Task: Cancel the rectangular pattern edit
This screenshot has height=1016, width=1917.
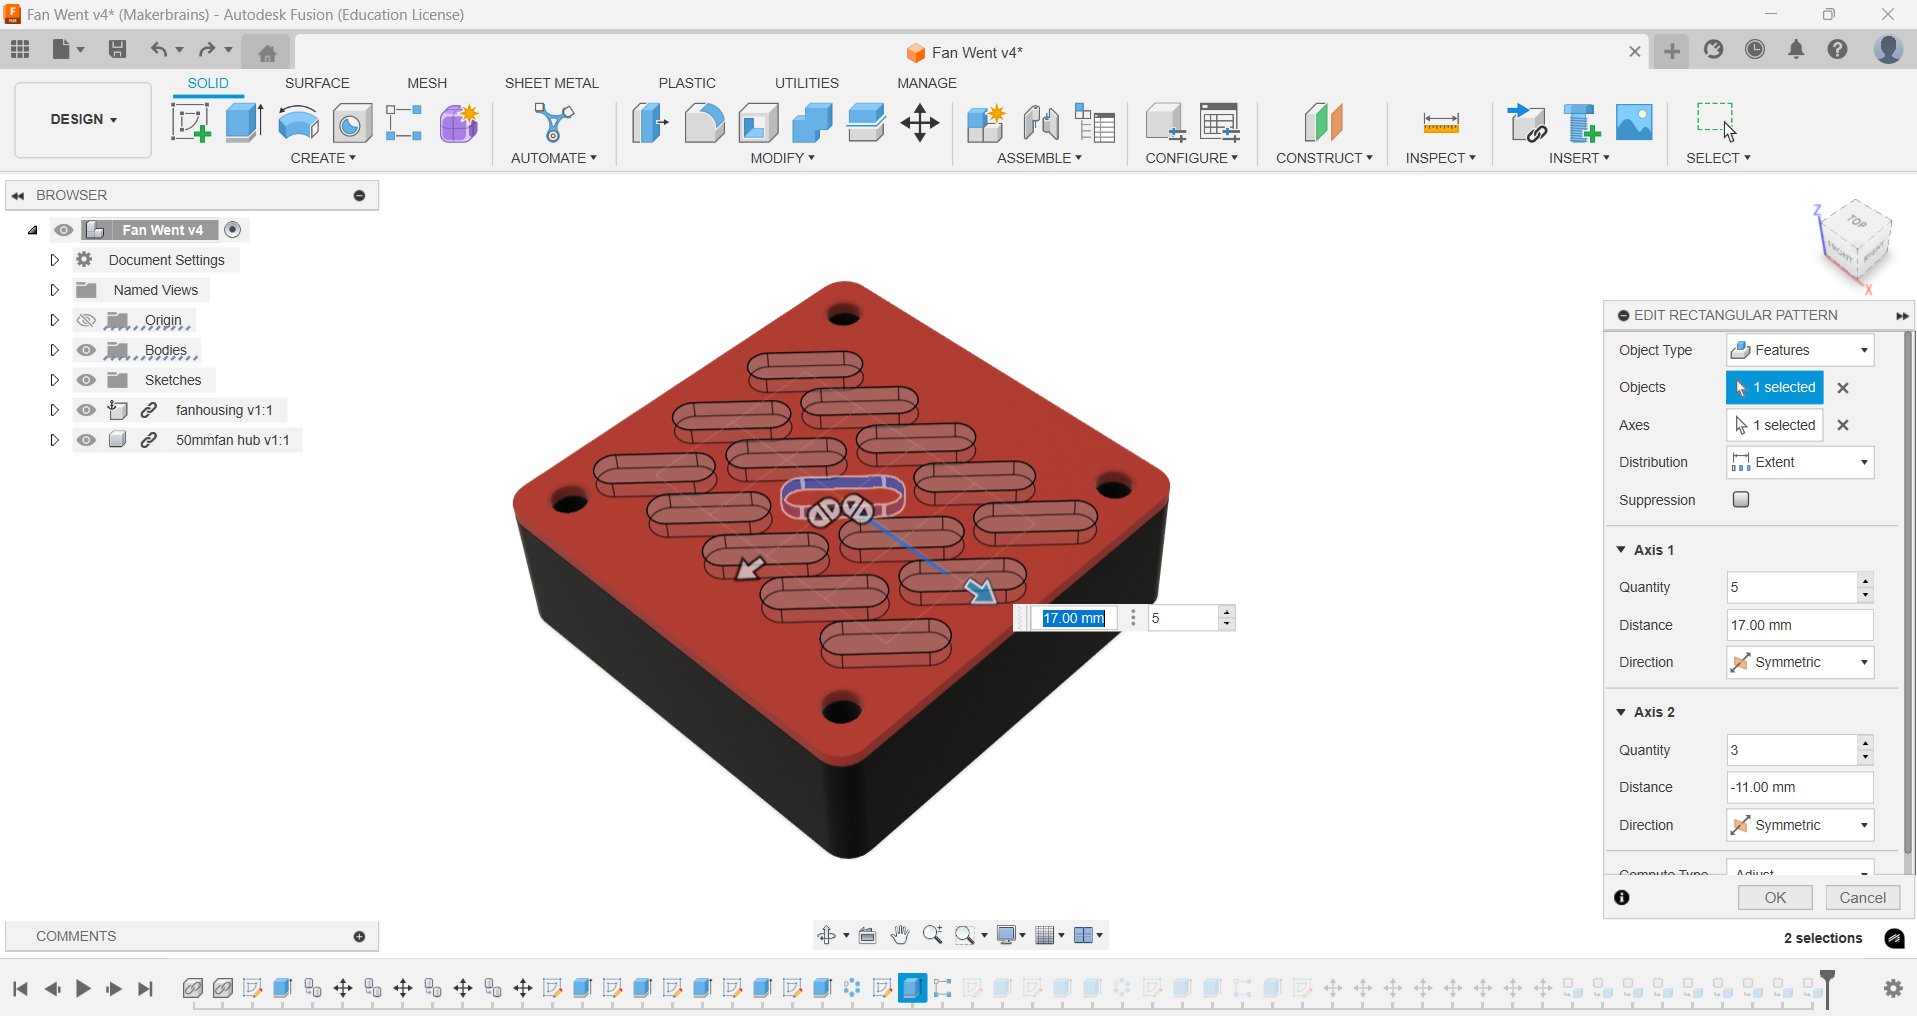Action: pos(1862,897)
